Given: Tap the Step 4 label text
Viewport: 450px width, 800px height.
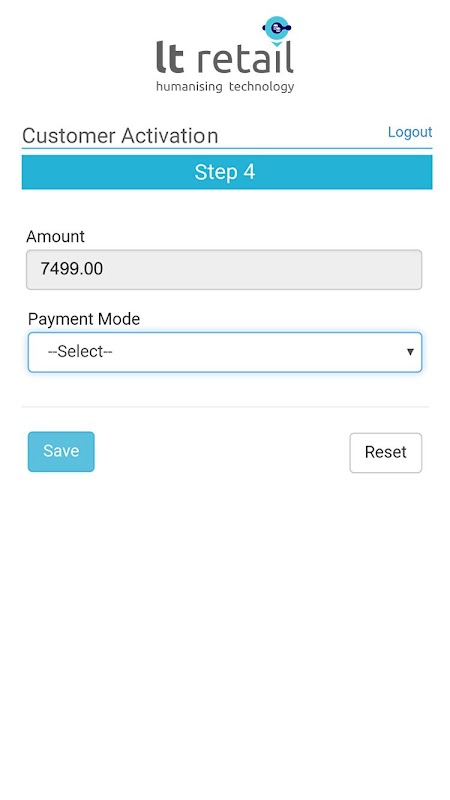Looking at the screenshot, I should click(x=224, y=172).
